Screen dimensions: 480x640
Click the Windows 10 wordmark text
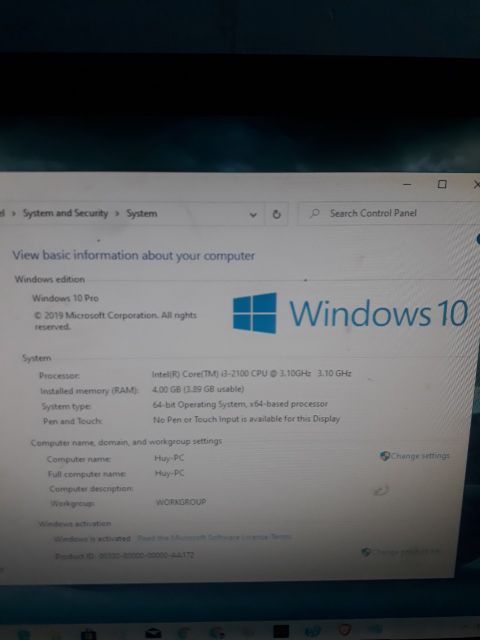tap(378, 313)
